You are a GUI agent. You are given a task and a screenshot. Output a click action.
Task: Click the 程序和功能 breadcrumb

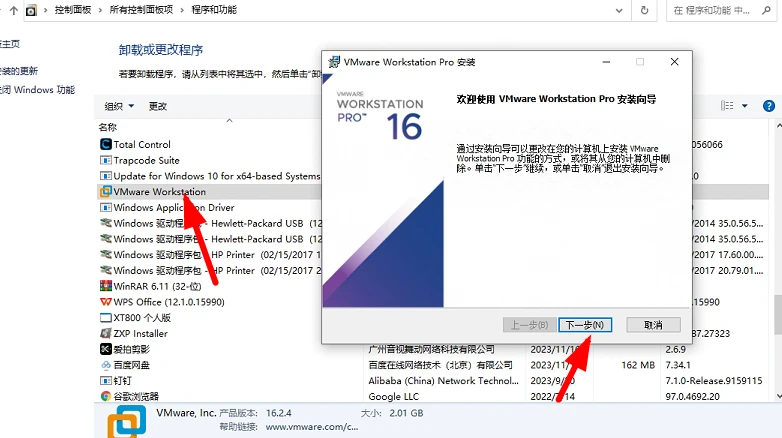(x=214, y=10)
